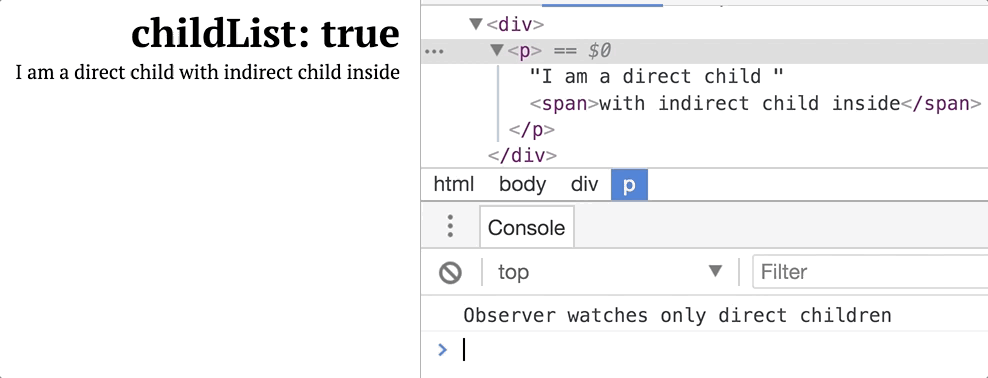Select div in the breadcrumb bar
This screenshot has width=988, height=378.
tap(584, 185)
